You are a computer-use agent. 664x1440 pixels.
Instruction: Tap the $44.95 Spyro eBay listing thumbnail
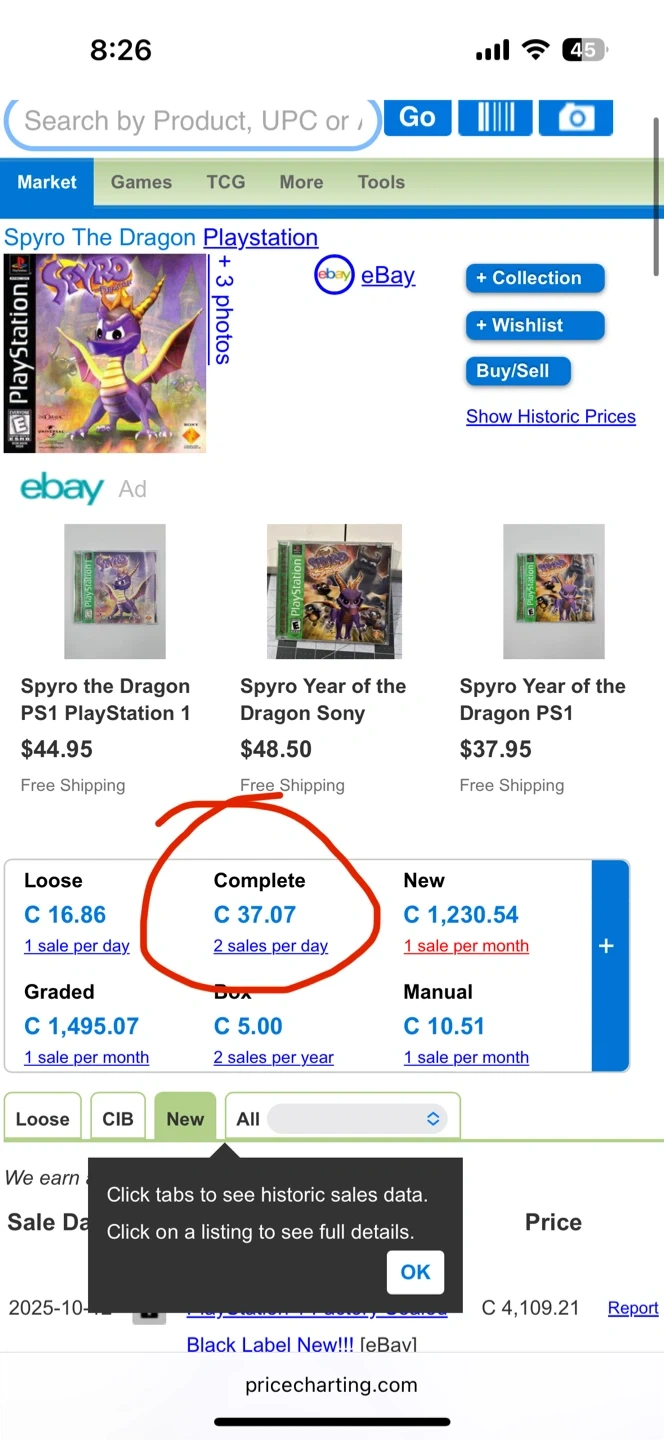click(115, 592)
